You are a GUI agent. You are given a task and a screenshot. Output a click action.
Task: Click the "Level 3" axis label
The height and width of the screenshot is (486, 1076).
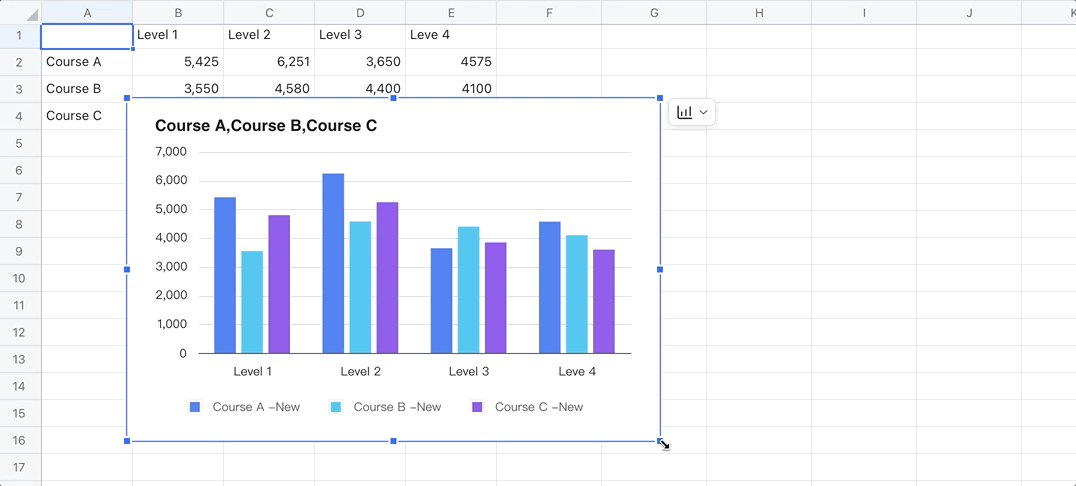[x=468, y=372]
